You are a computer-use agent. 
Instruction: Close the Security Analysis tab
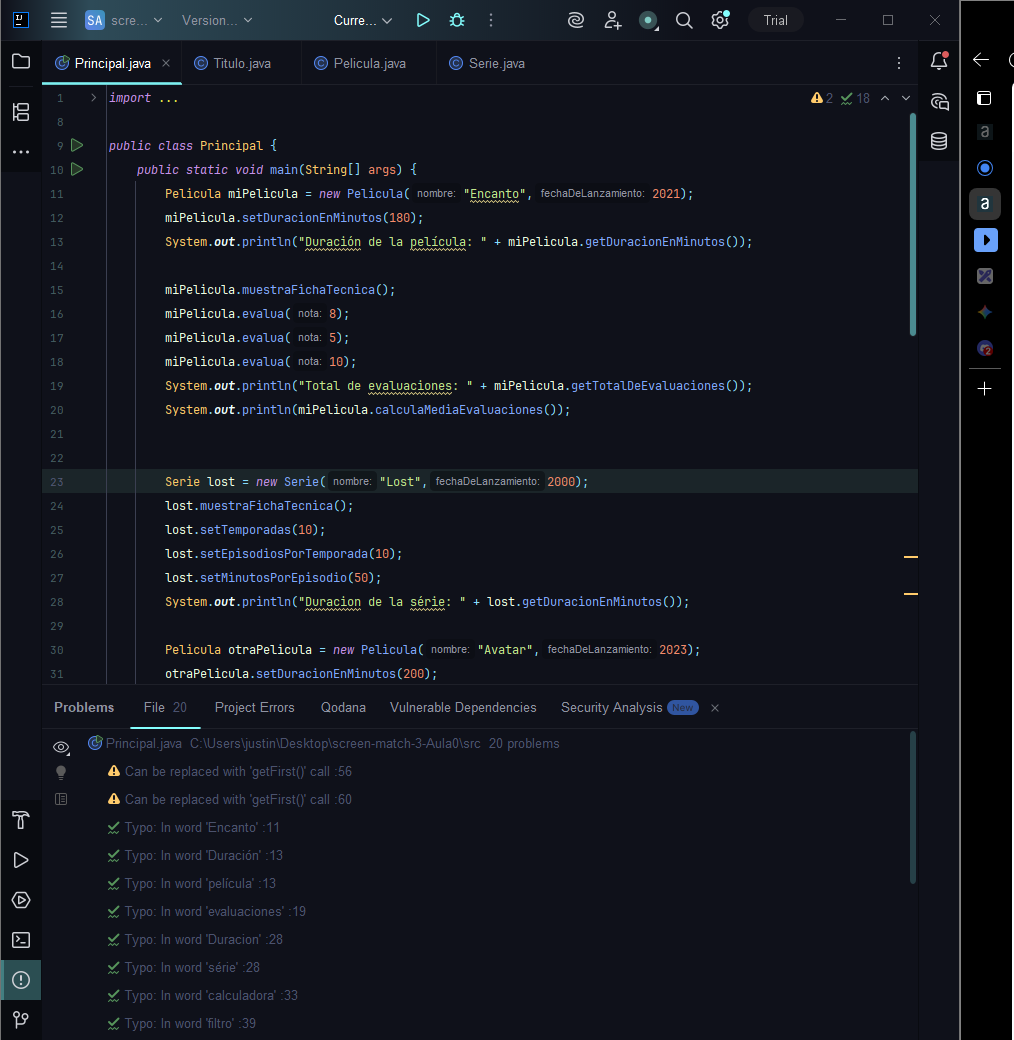715,708
